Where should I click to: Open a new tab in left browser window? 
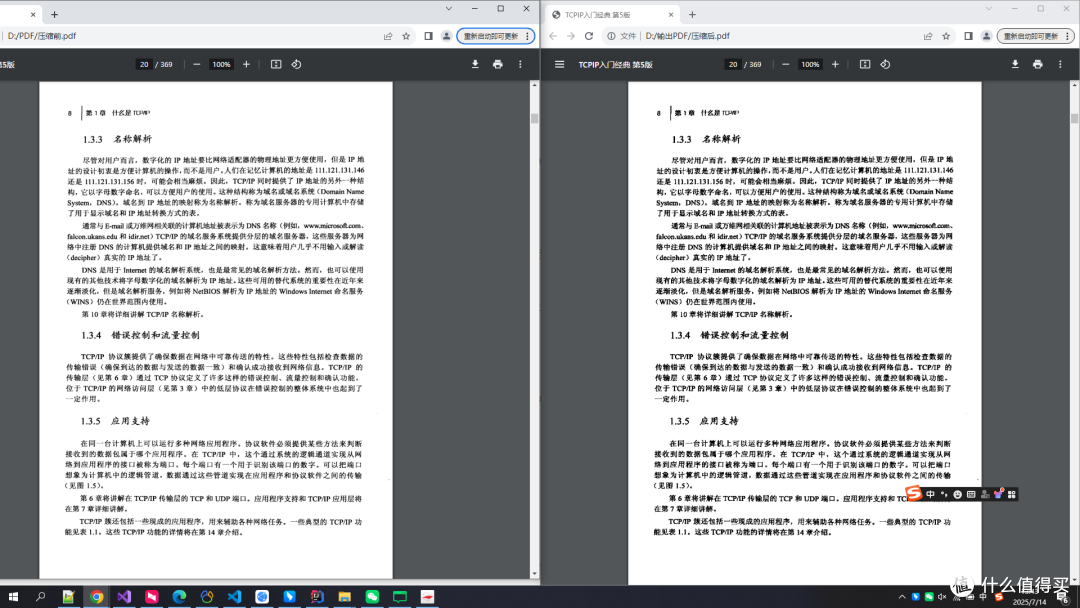tap(54, 14)
